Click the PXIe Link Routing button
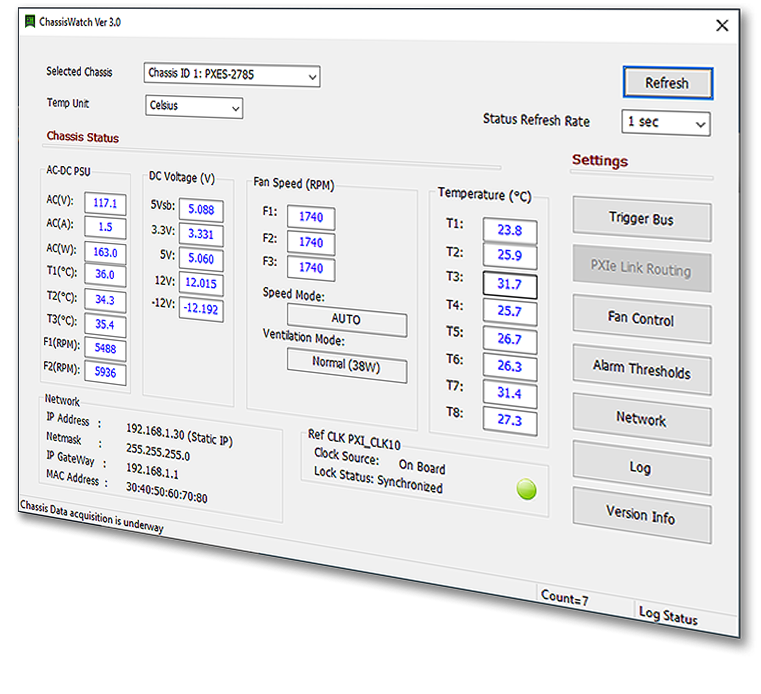The width and height of the screenshot is (761, 694). (x=641, y=270)
